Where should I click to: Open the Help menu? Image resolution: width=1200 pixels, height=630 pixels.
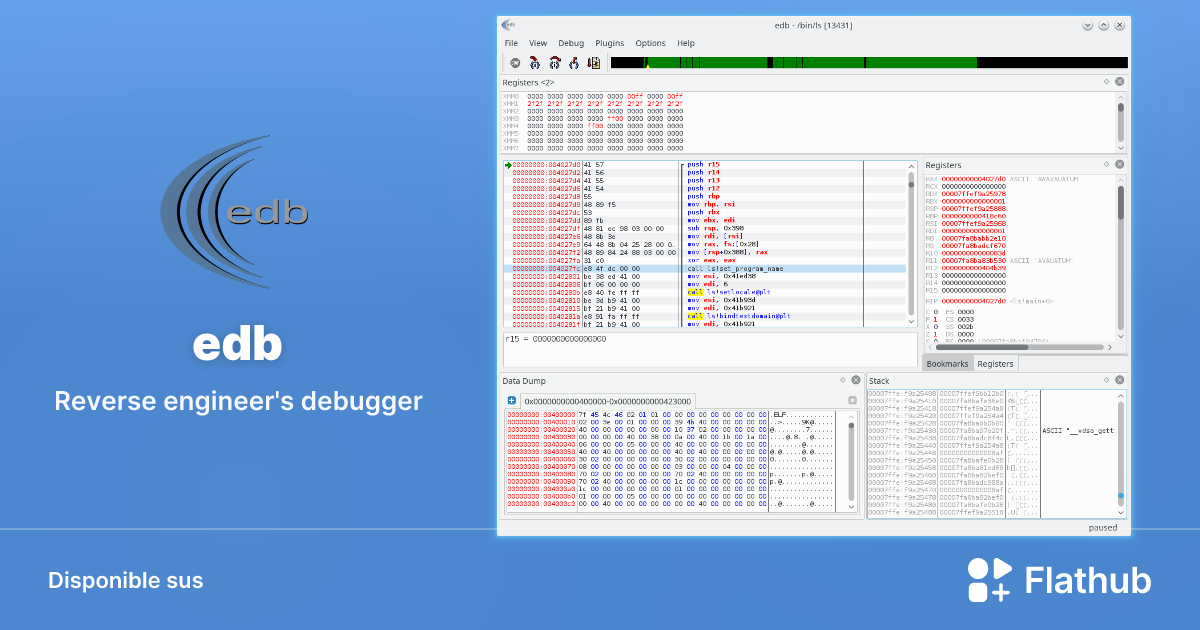tap(686, 43)
